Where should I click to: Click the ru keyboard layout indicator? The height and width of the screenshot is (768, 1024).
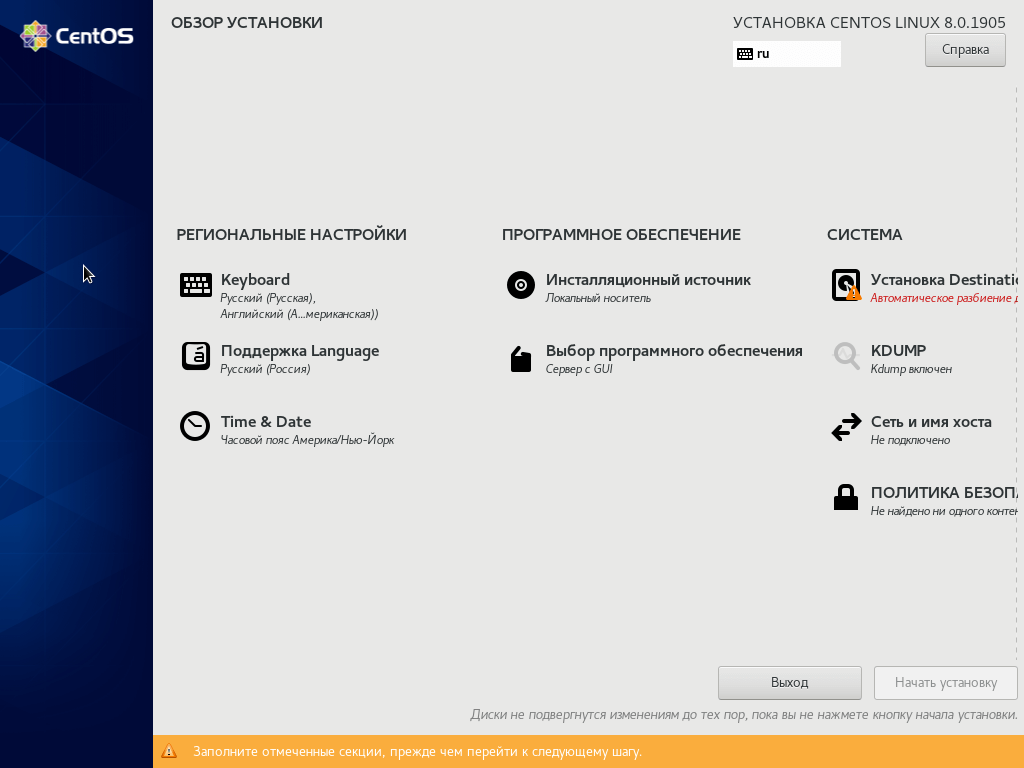click(786, 54)
